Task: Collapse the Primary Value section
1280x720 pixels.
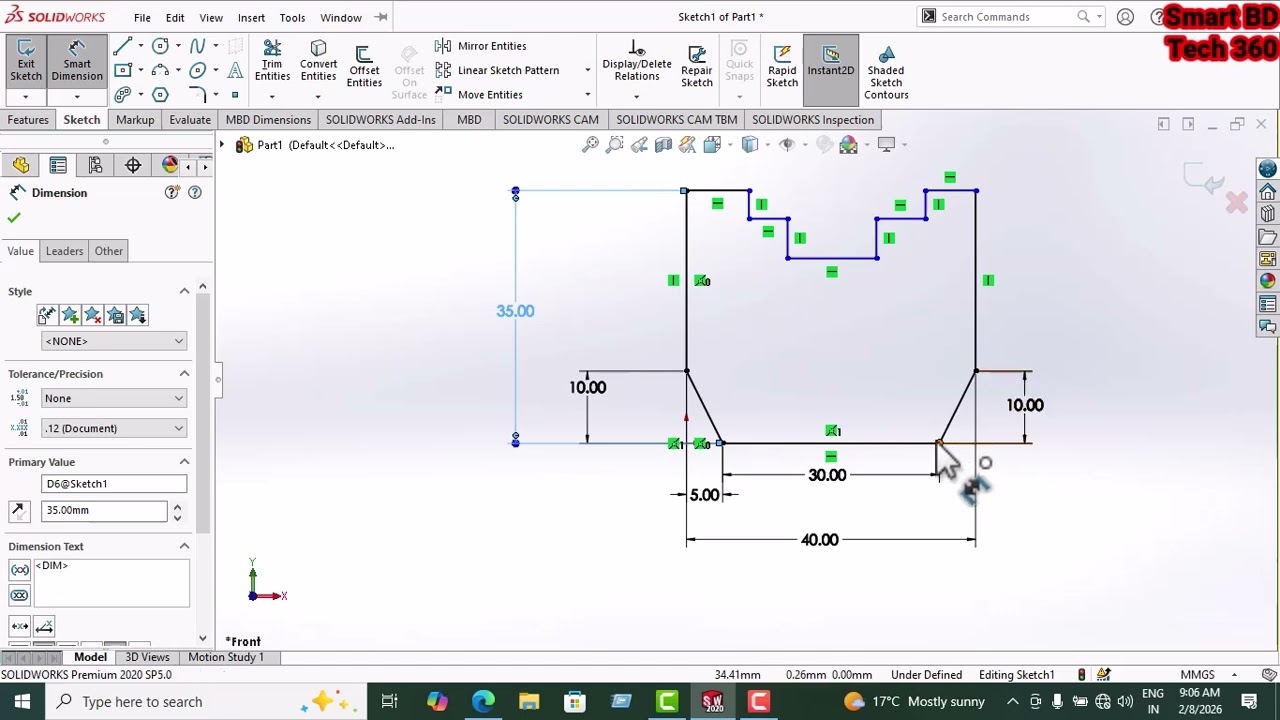Action: pyautogui.click(x=184, y=462)
